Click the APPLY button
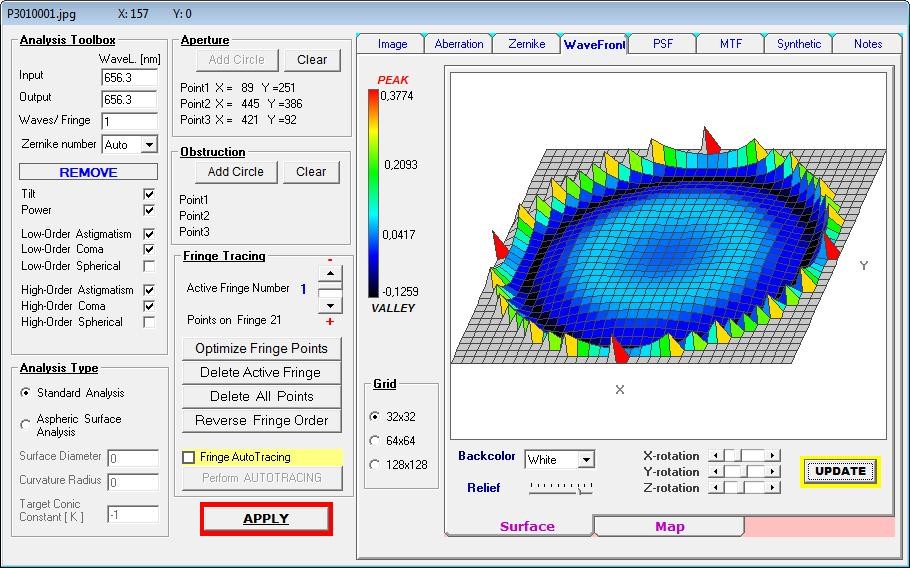Screen dimensions: 910x568 [266, 519]
